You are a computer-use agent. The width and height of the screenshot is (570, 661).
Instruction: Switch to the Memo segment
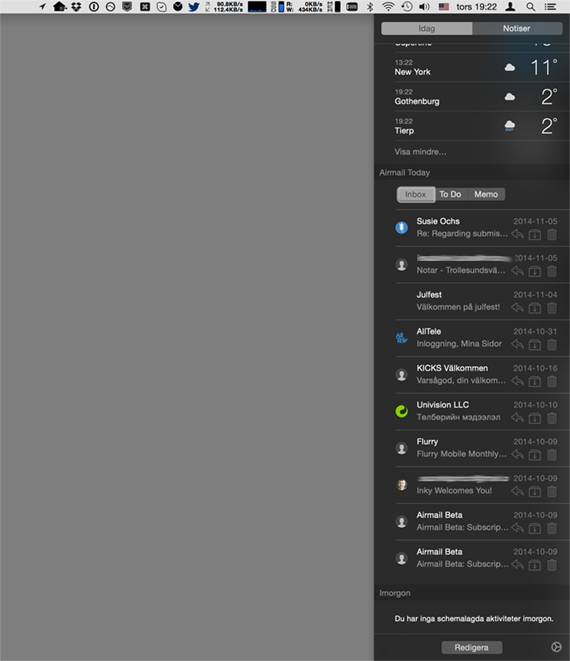(x=486, y=194)
